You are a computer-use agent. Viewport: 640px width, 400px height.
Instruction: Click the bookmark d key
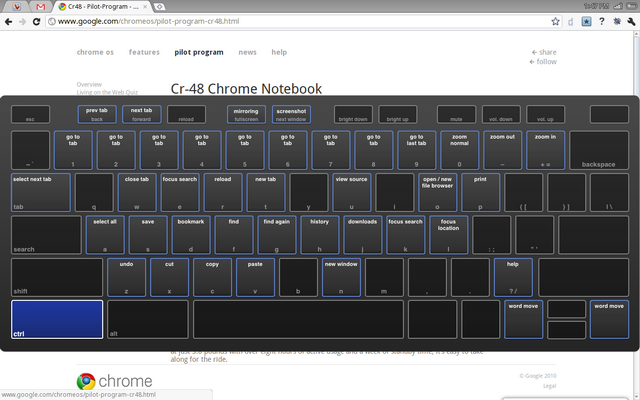191,235
